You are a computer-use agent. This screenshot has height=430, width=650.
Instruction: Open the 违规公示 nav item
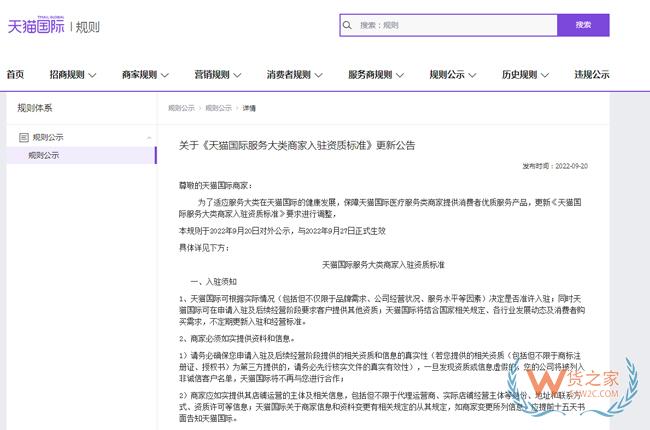(x=592, y=75)
